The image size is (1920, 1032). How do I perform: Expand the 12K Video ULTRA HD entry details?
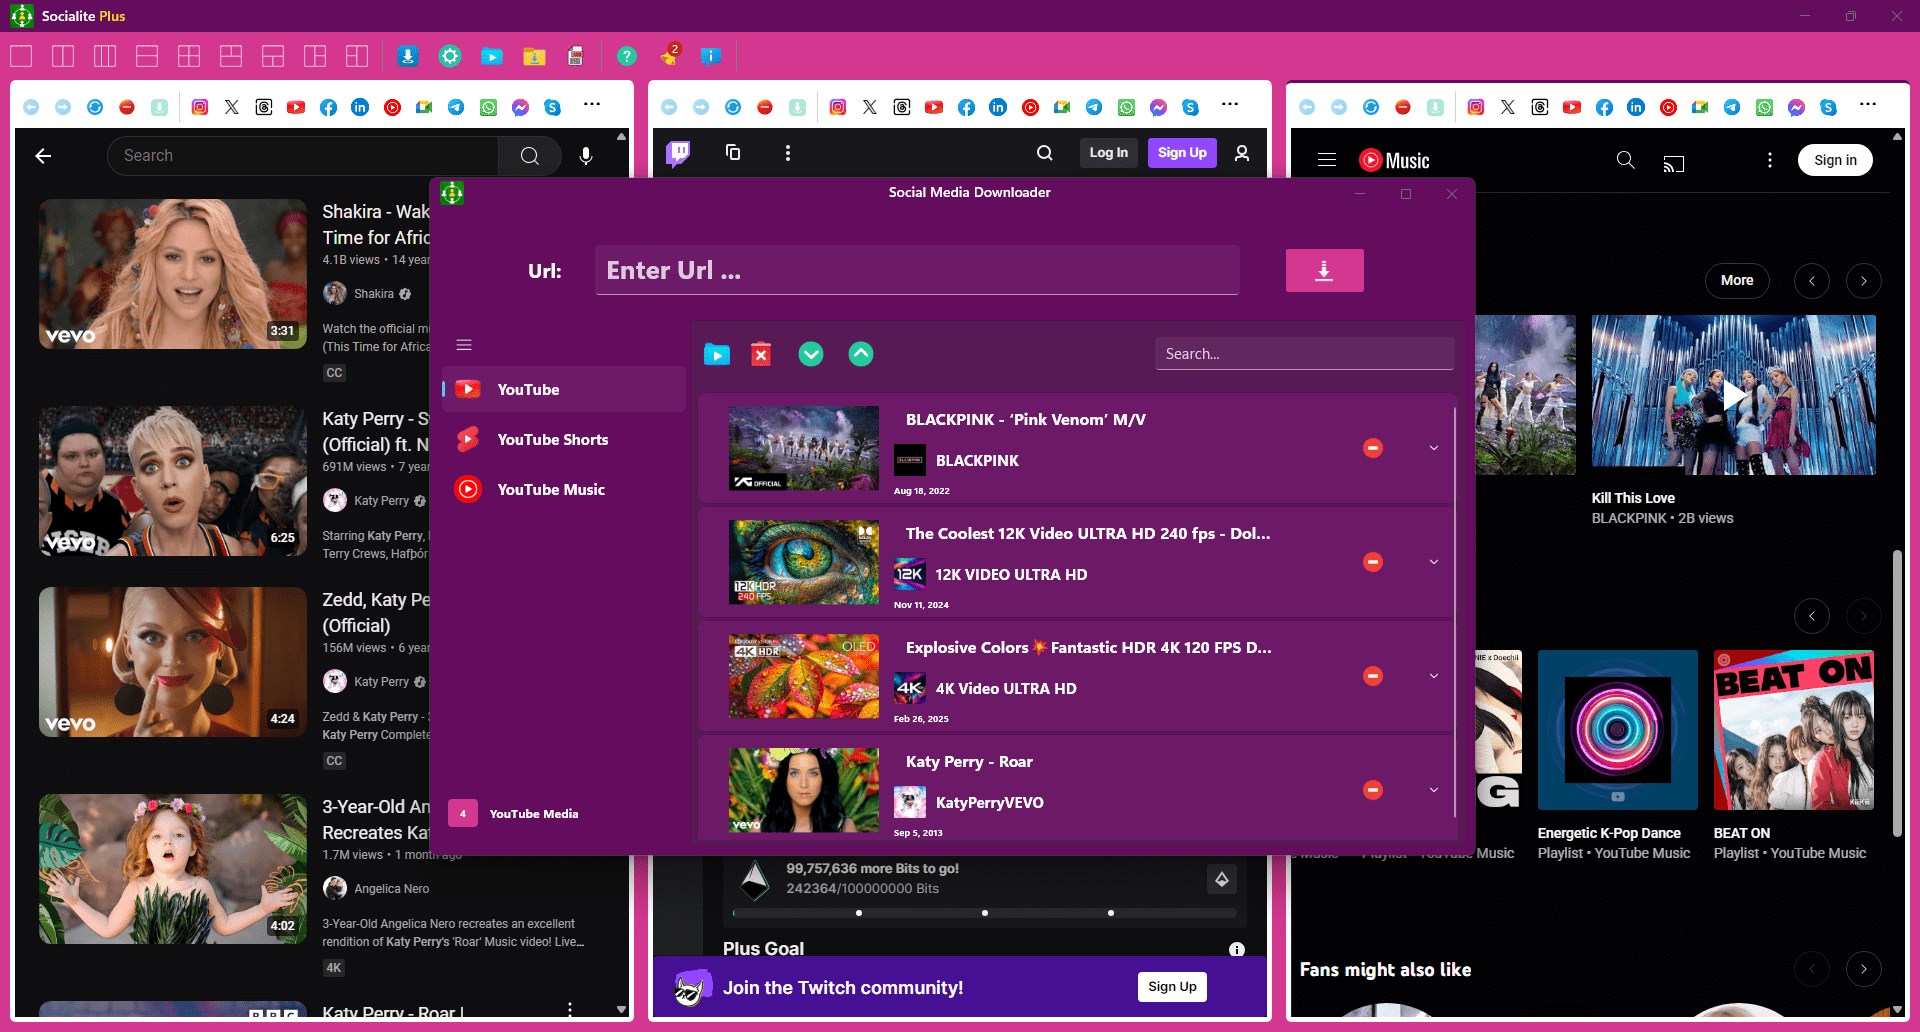pos(1434,561)
